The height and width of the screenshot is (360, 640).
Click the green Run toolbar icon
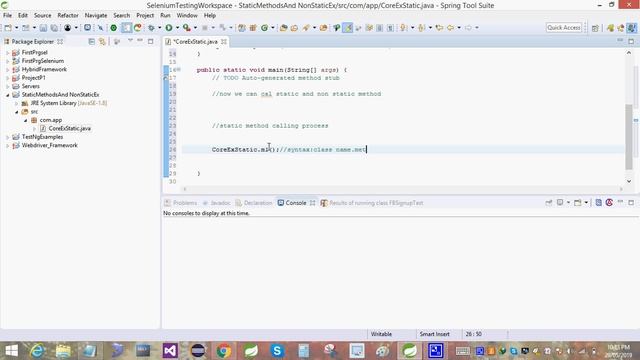(169, 28)
